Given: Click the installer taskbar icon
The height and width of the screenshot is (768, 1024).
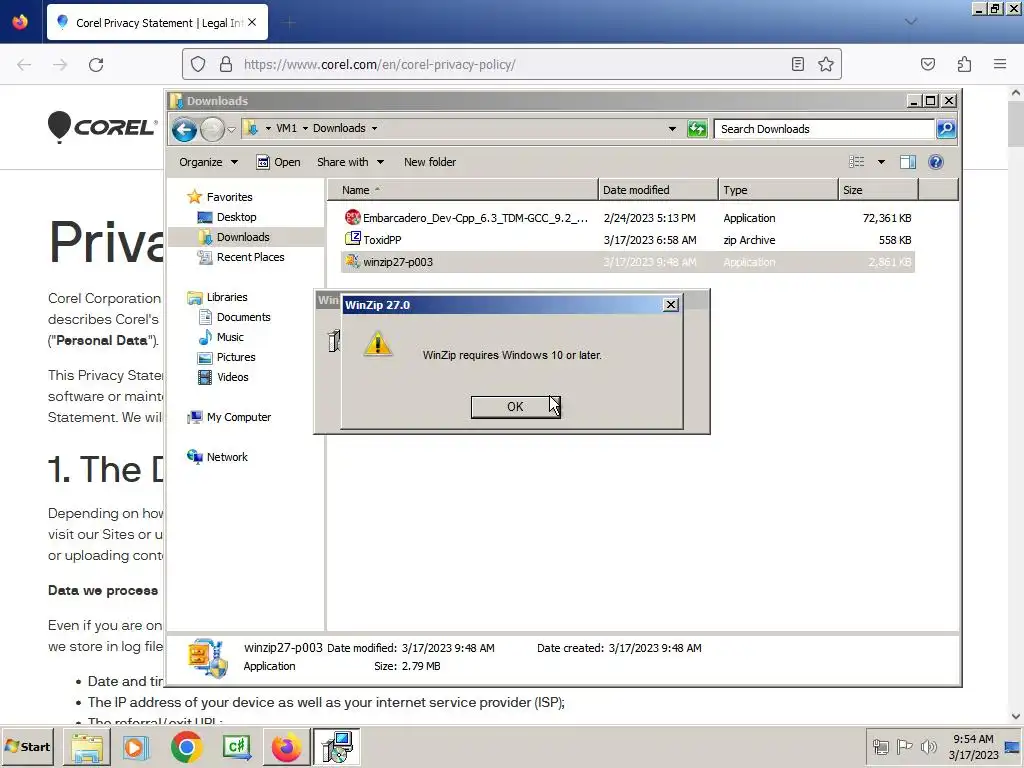Looking at the screenshot, I should click(x=336, y=747).
